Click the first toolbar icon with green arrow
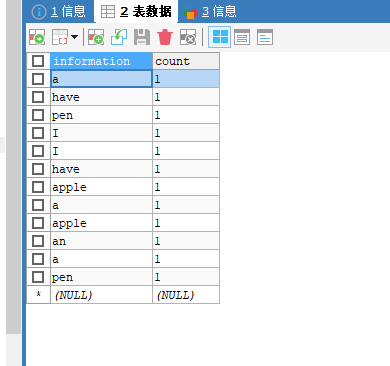Viewport: 390px width, 366px height. tap(37, 37)
